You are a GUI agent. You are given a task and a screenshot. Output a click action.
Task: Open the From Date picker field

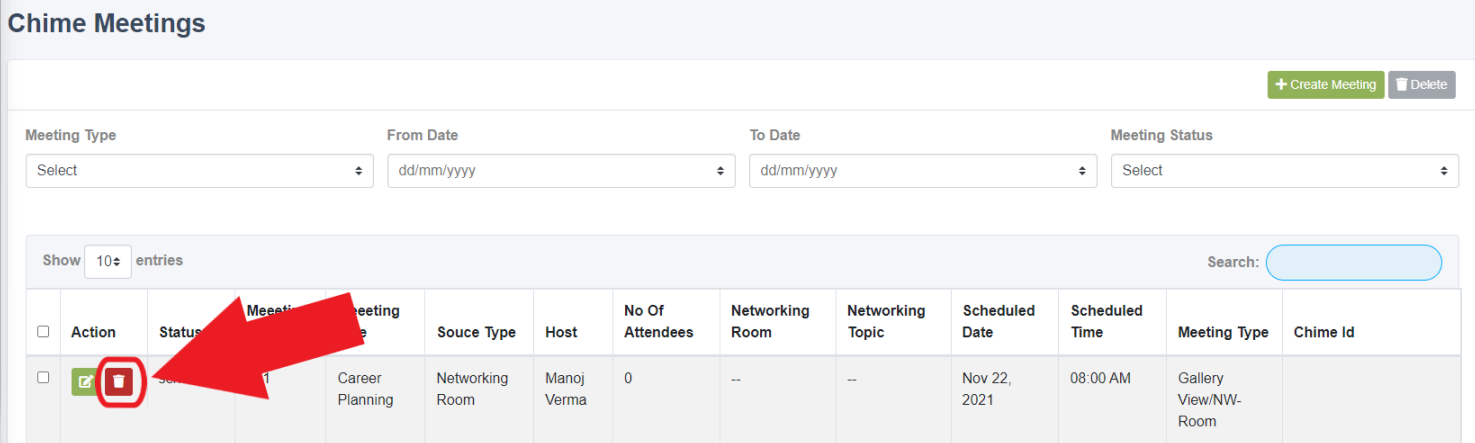(x=561, y=171)
